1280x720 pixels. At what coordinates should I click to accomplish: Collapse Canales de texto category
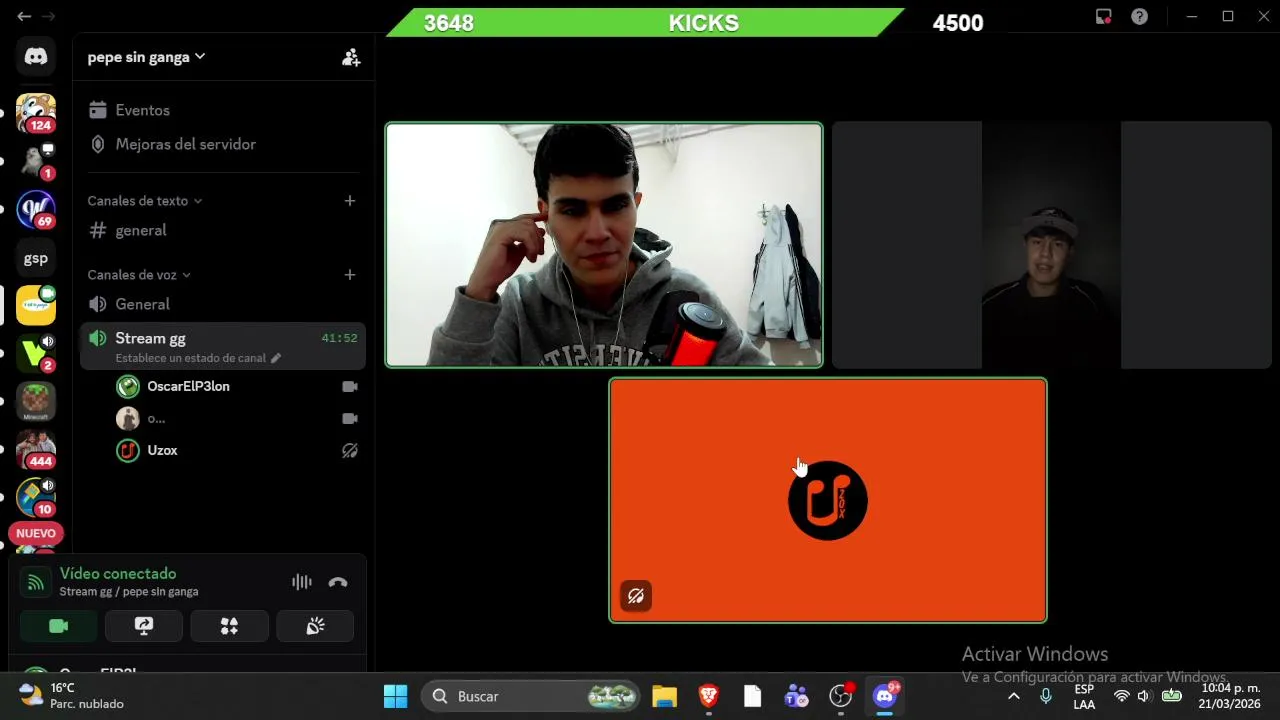point(144,201)
